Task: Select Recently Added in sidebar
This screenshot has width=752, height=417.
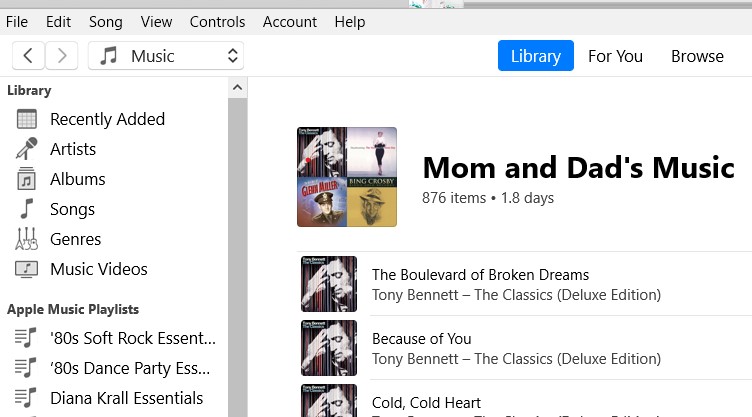Action: tap(107, 119)
